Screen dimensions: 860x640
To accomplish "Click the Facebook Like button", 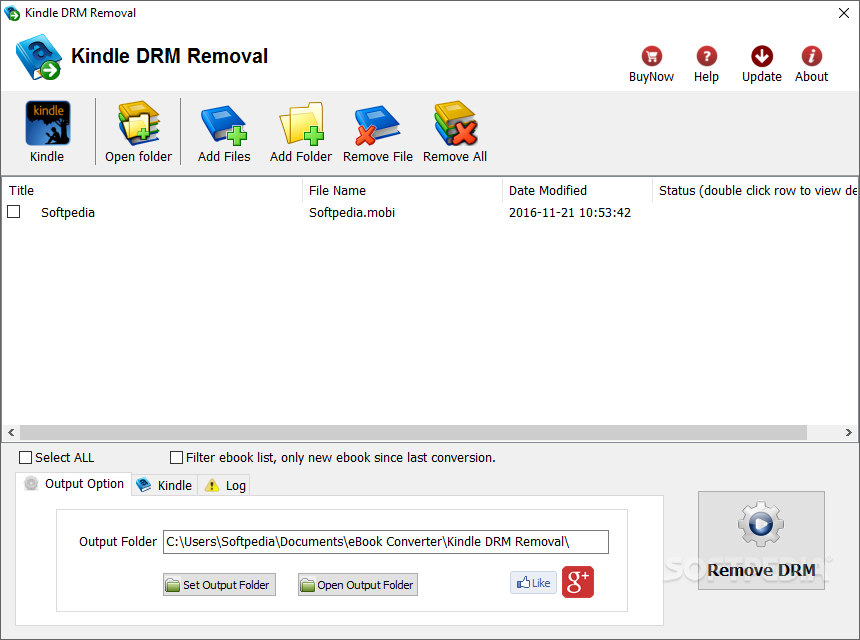I will click(533, 582).
